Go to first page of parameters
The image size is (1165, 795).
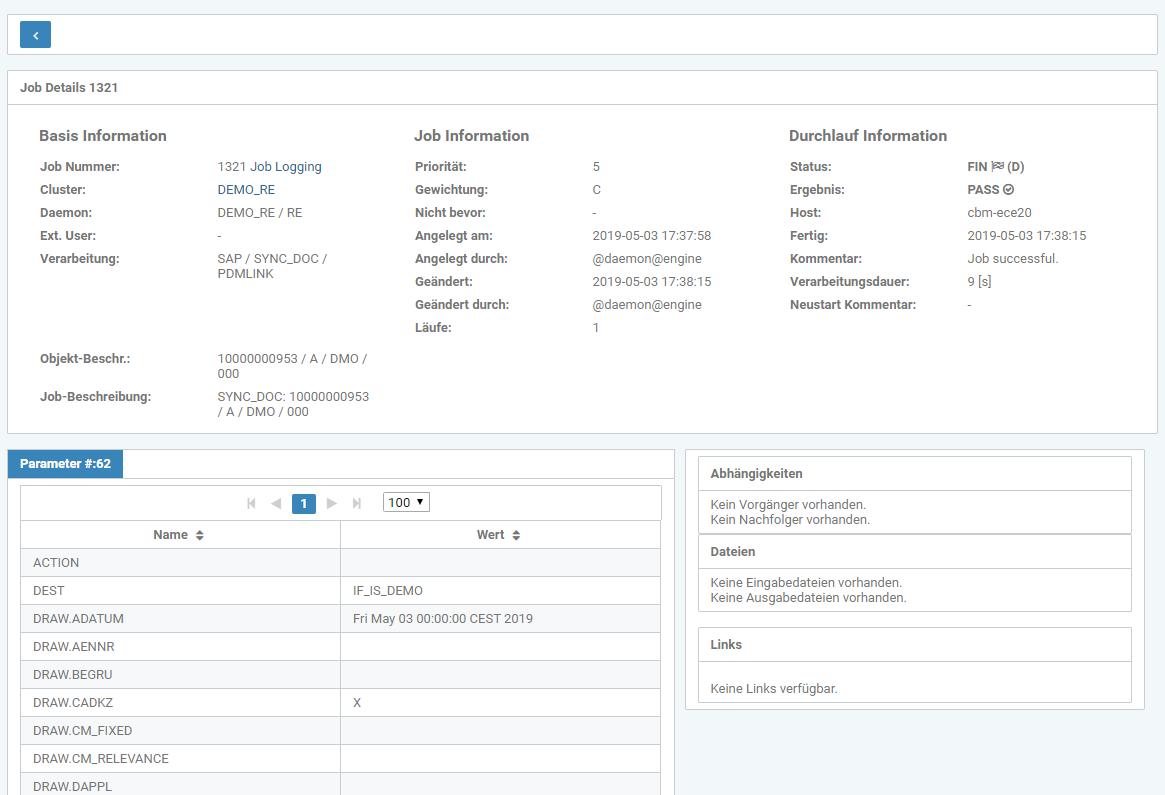coord(251,503)
